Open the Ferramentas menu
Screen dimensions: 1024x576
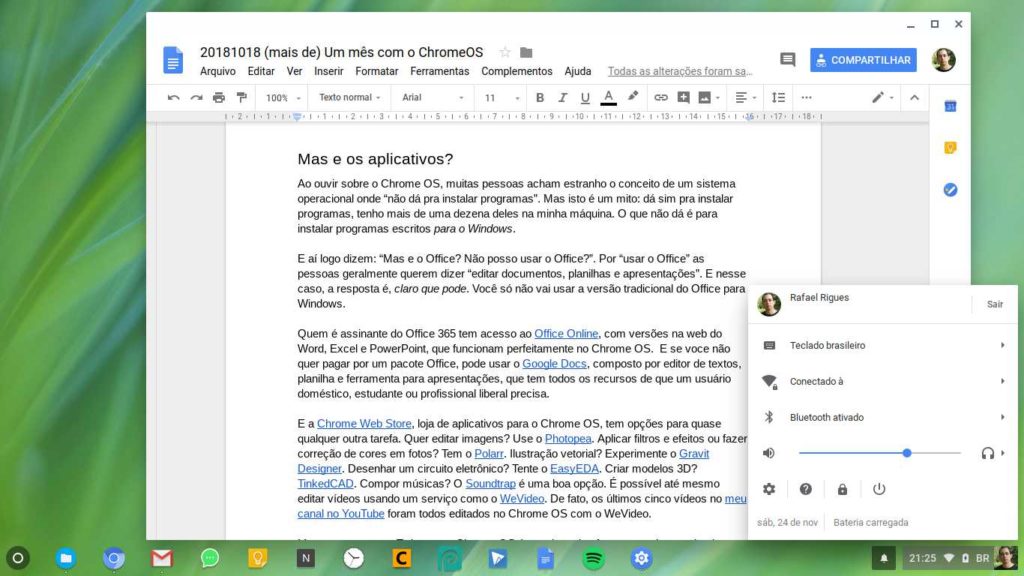440,71
